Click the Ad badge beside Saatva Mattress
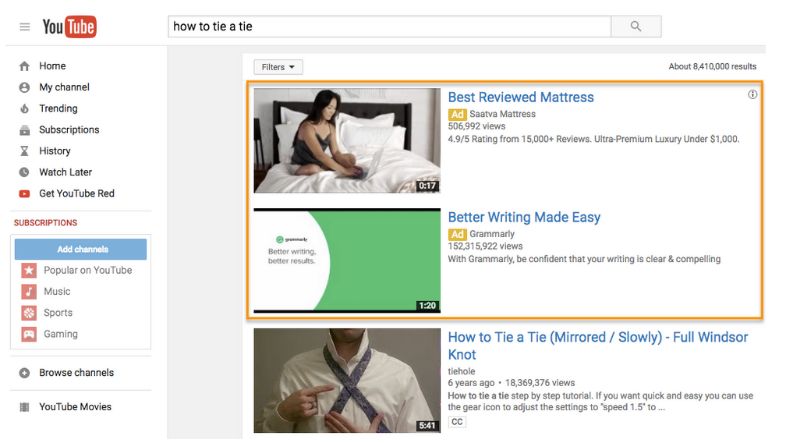The image size is (786, 443). coord(457,114)
